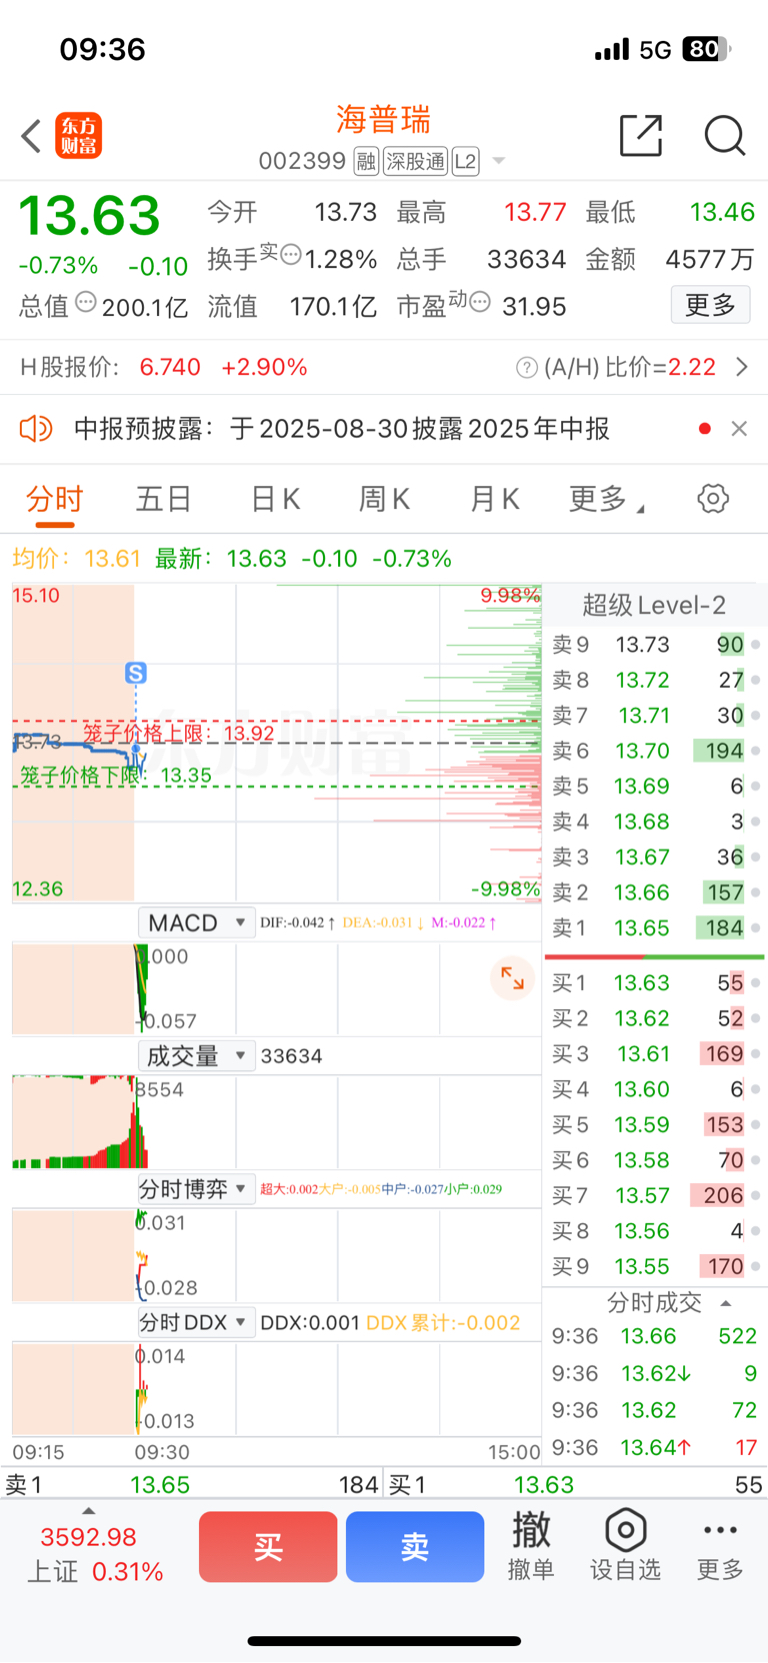Open the 分时博弈 indicator dropdown
This screenshot has width=768, height=1663.
(196, 1189)
